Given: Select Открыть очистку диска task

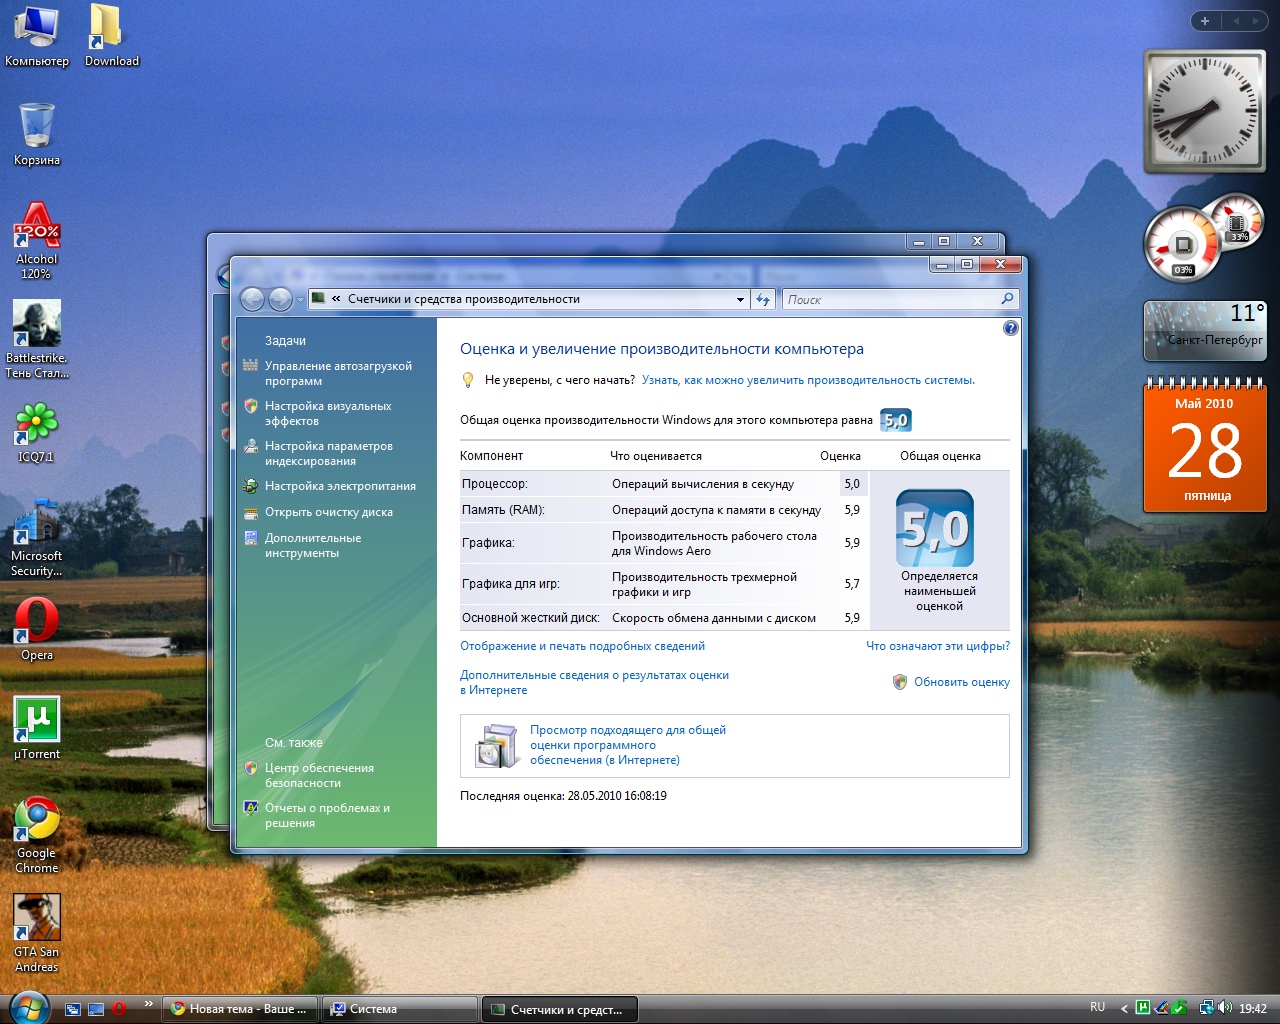Looking at the screenshot, I should [329, 512].
